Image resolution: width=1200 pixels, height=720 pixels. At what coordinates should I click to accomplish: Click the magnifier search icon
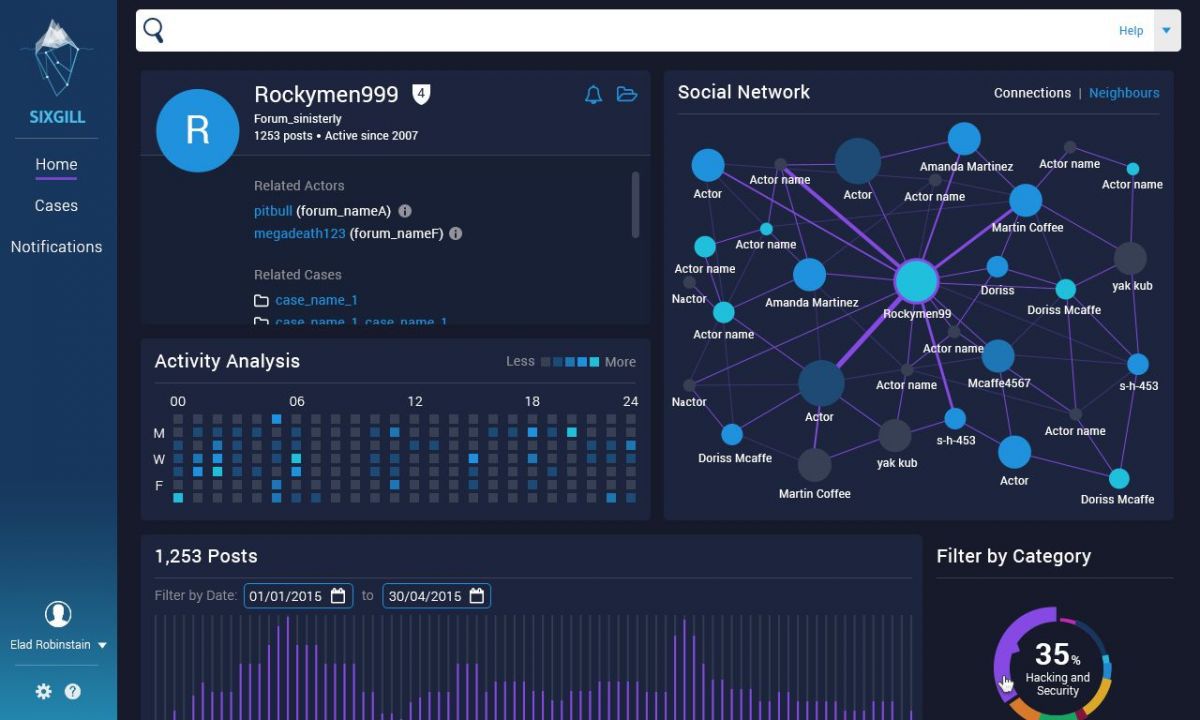(x=153, y=30)
